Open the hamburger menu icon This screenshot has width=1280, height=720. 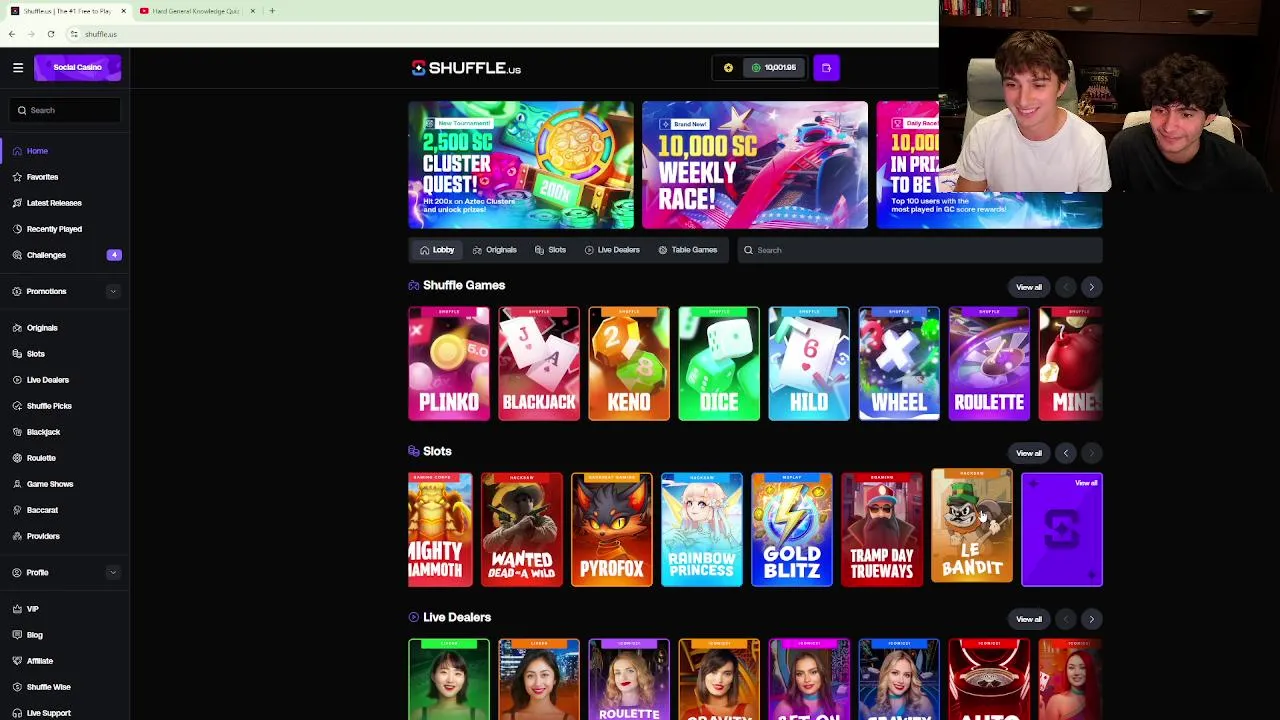tap(18, 67)
